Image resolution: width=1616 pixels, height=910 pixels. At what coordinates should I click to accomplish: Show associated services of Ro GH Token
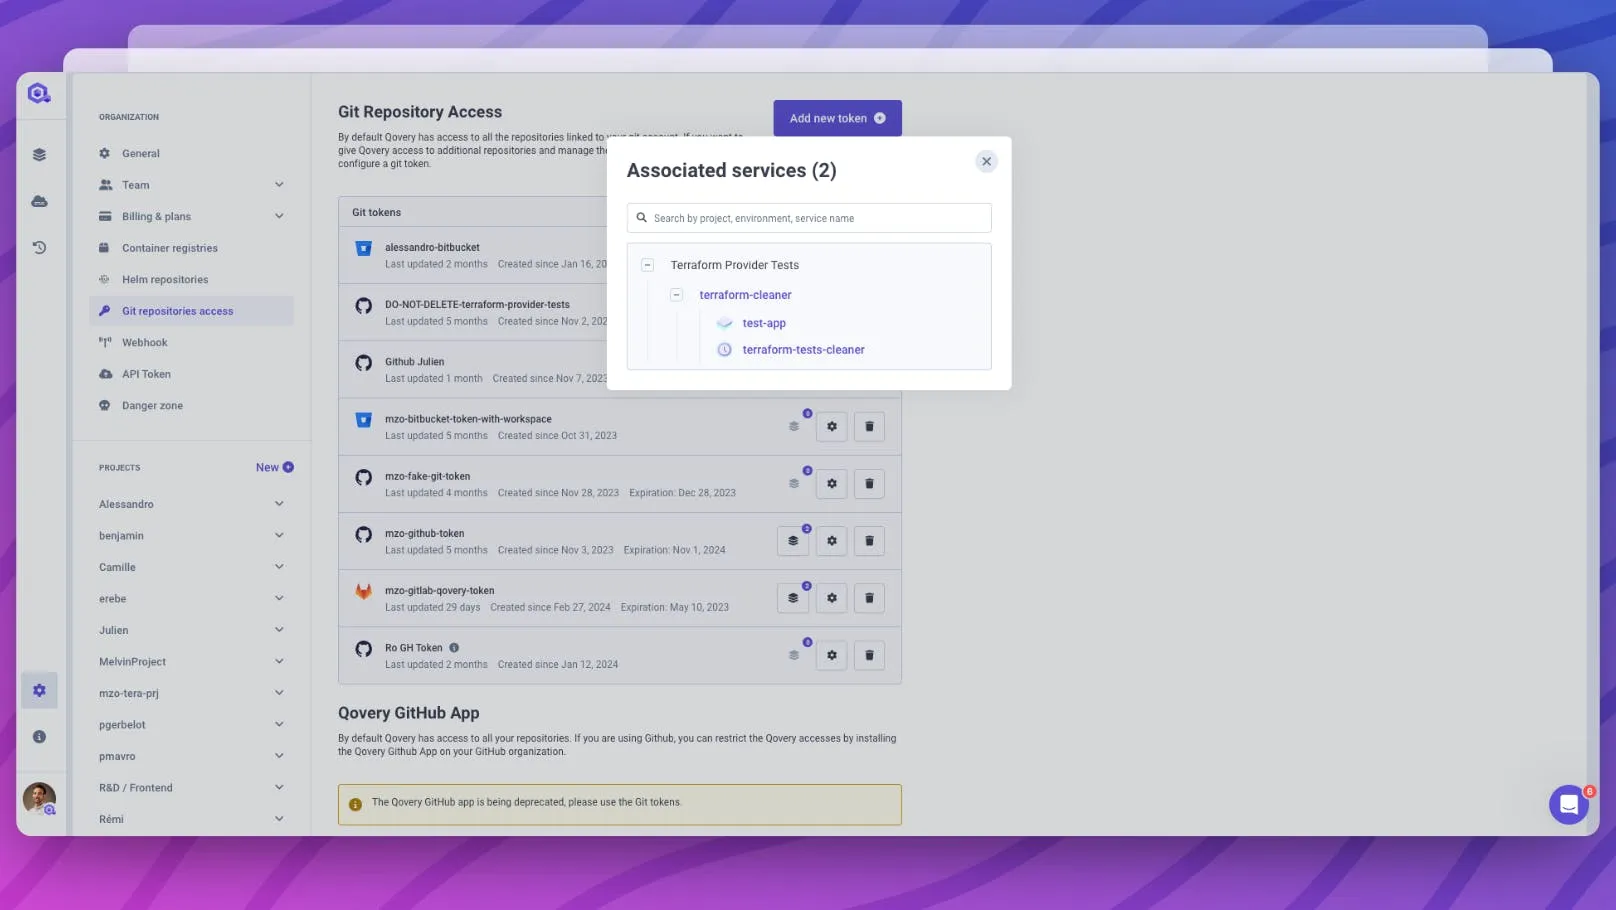(x=794, y=655)
